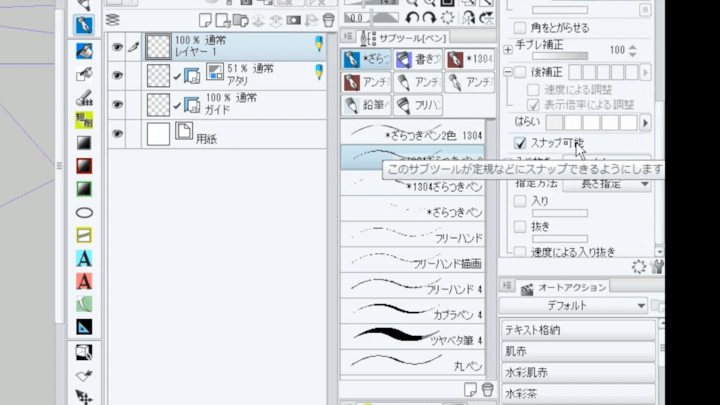This screenshot has height=405, width=720.
Task: Create a new raster layer
Action: click(205, 20)
